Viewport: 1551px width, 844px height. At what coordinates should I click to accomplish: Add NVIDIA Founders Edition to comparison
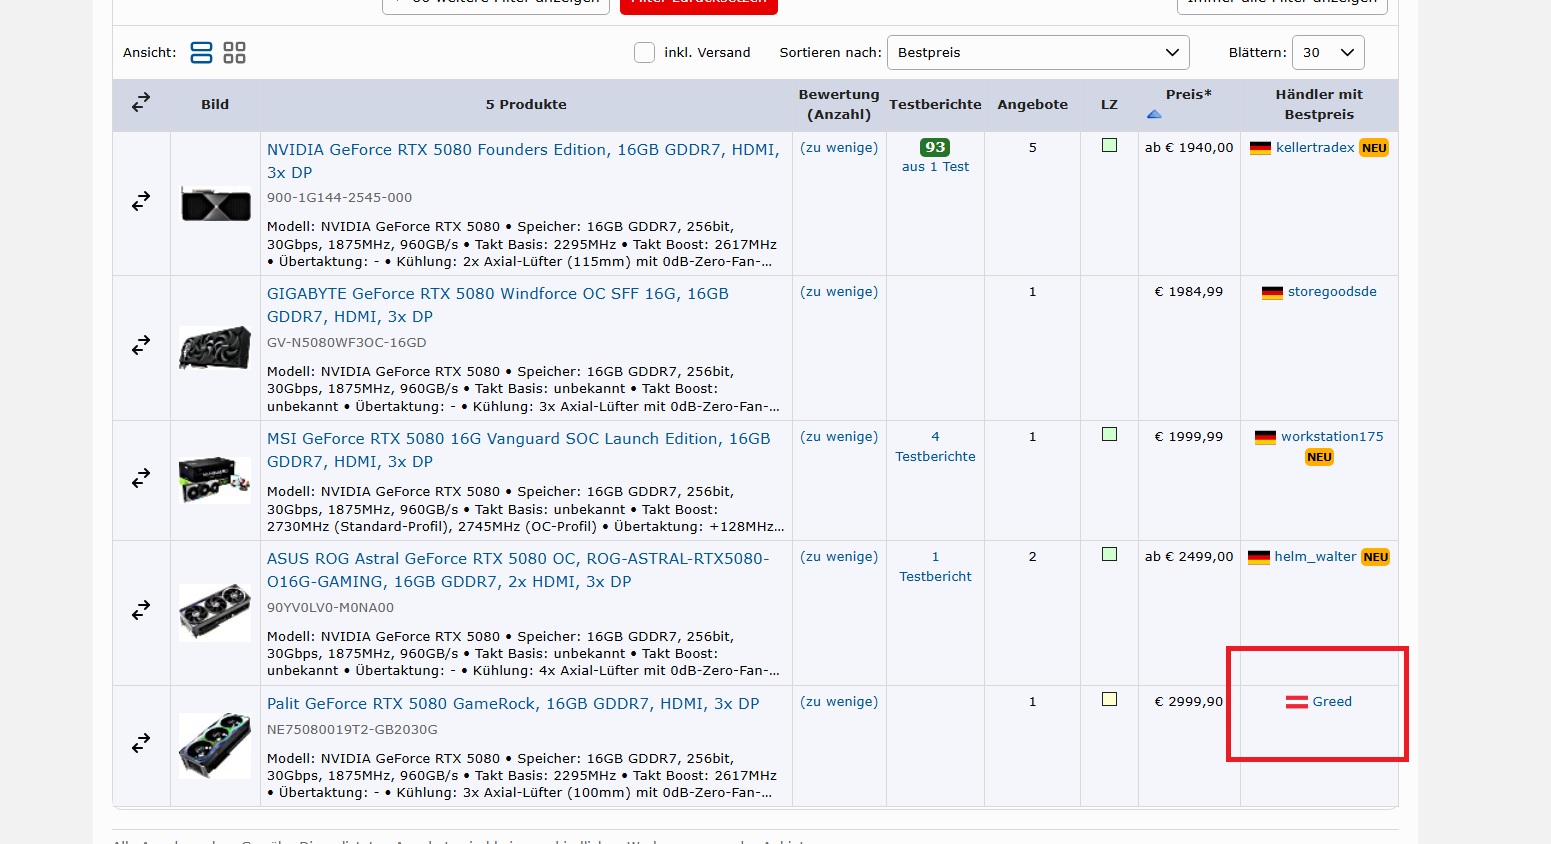pyautogui.click(x=141, y=201)
